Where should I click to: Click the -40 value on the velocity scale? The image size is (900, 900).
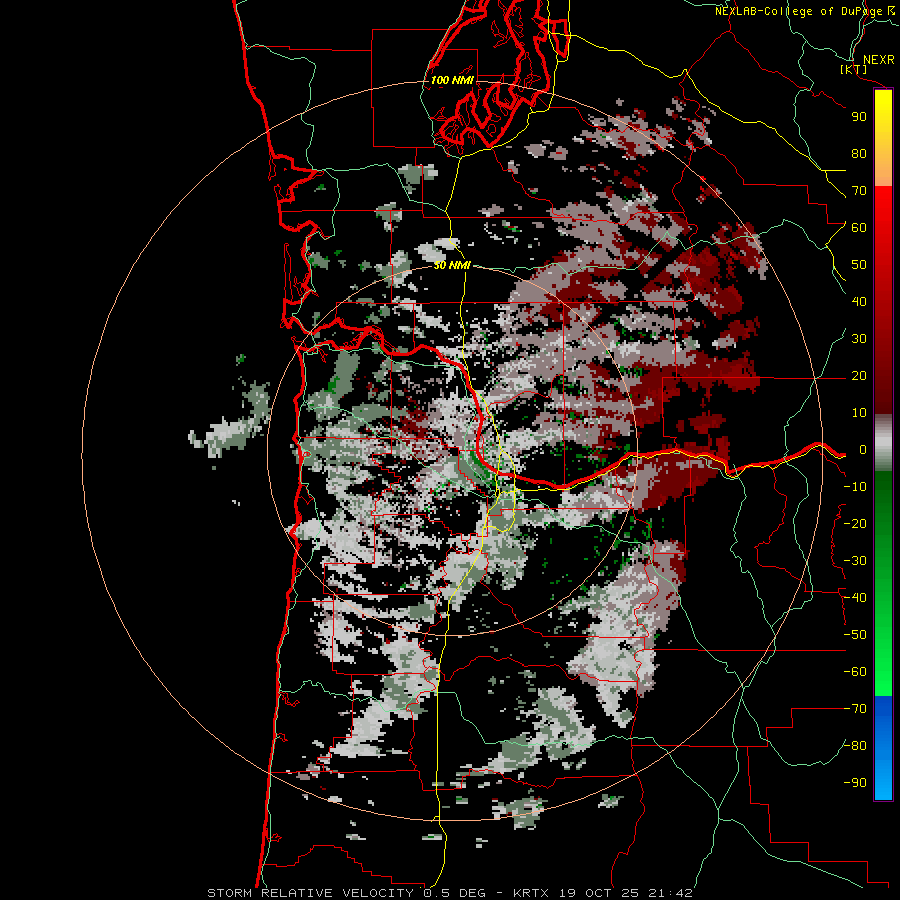[x=855, y=598]
